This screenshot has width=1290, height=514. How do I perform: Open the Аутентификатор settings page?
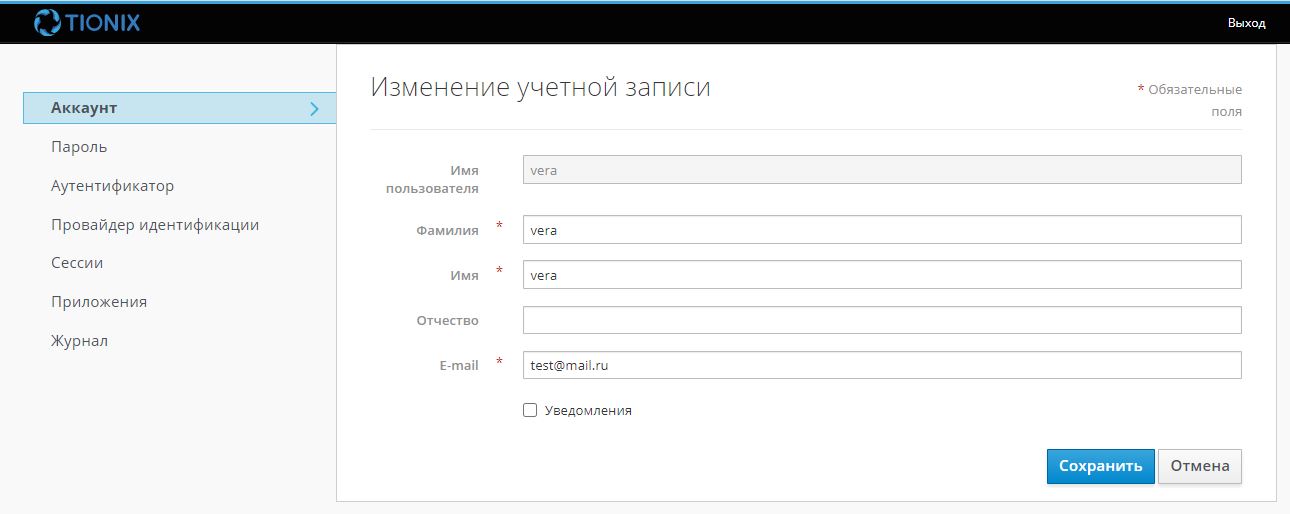112,186
